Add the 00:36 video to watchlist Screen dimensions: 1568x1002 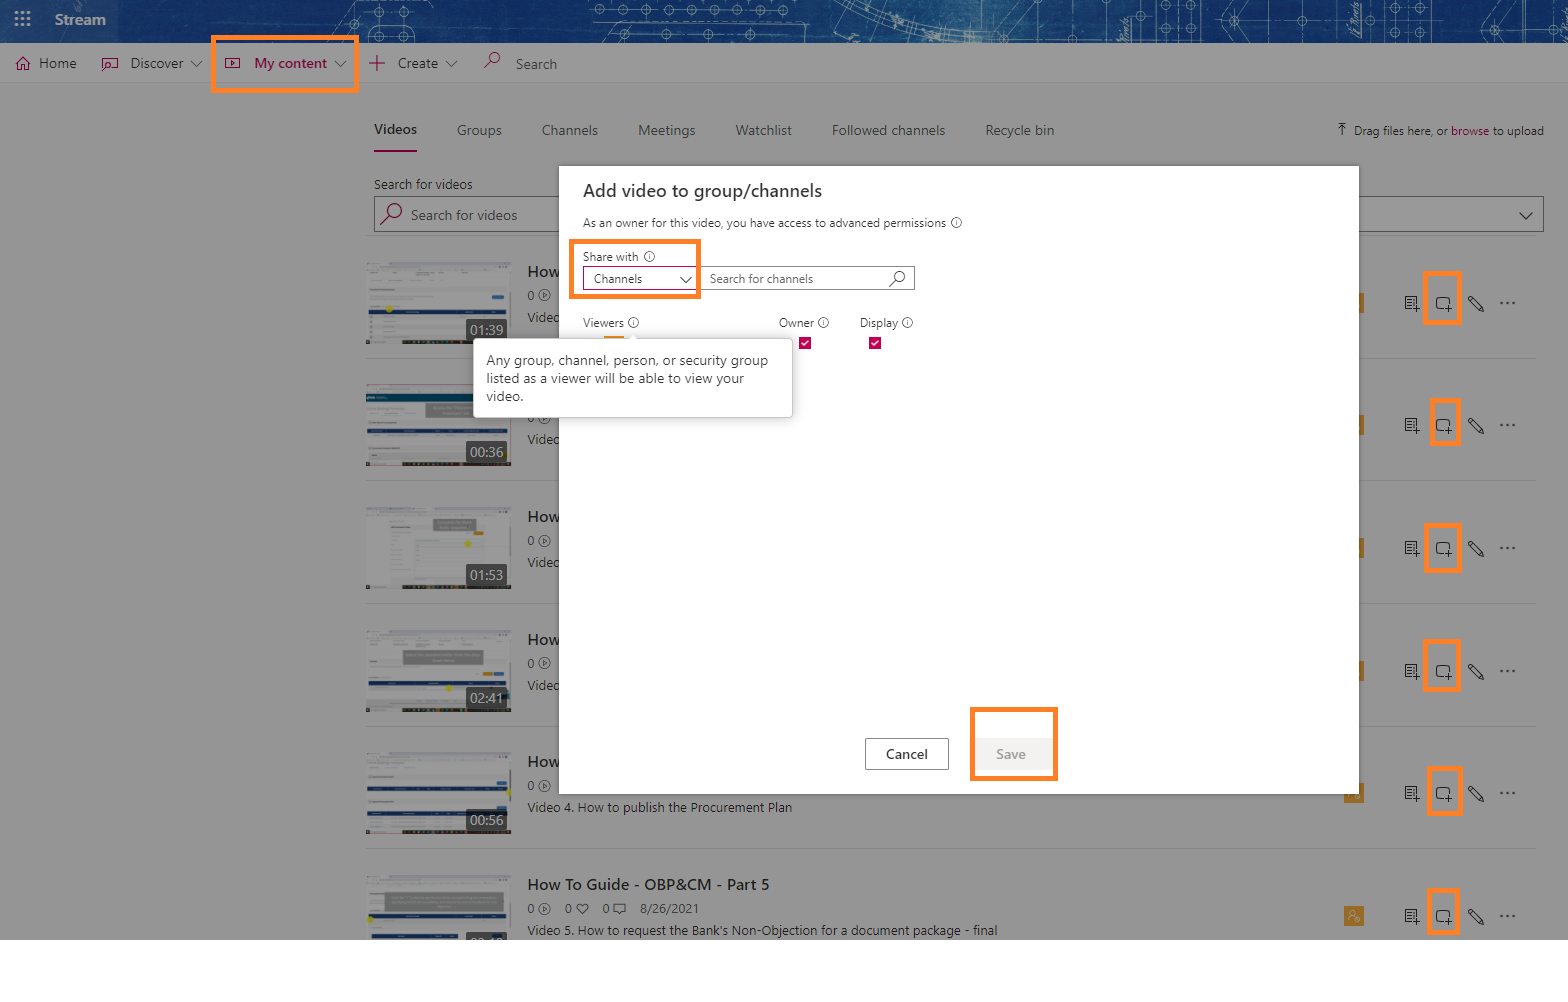click(x=1411, y=425)
